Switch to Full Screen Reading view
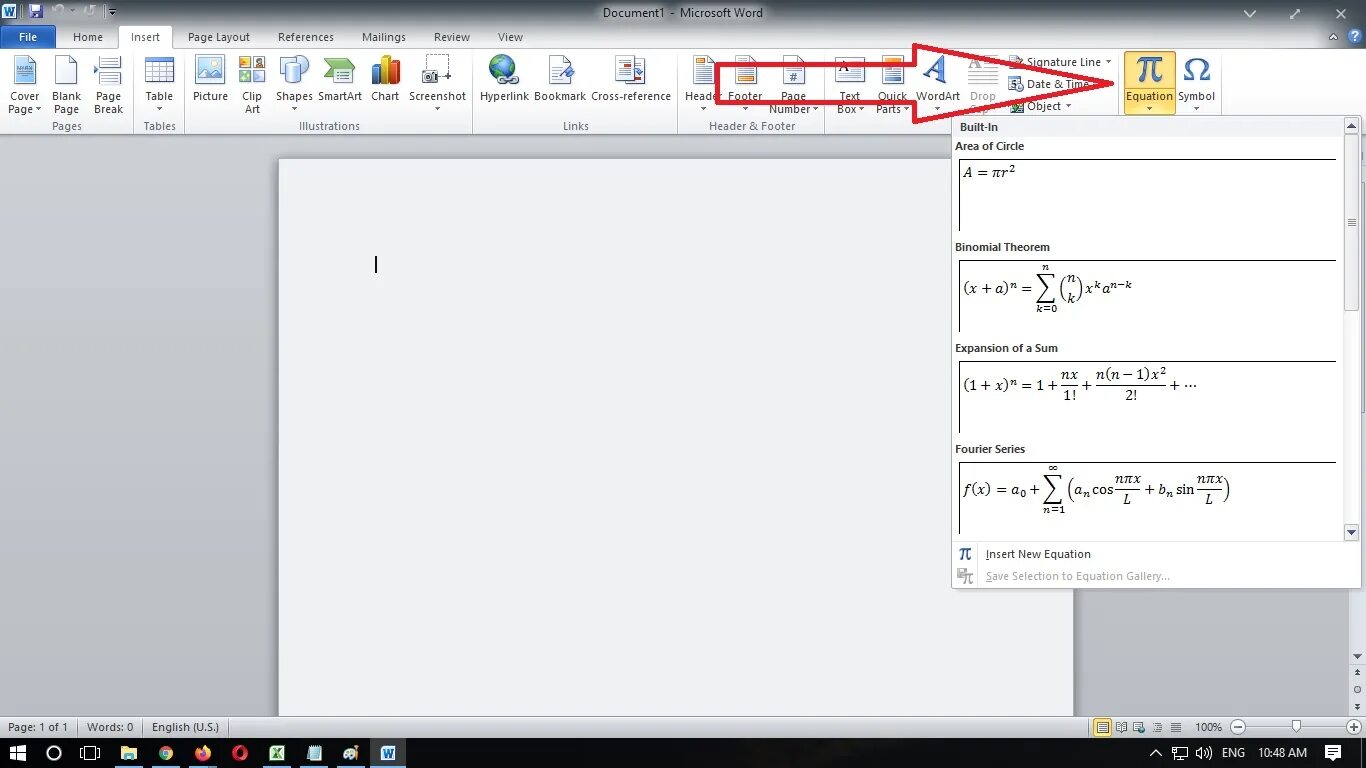This screenshot has width=1366, height=768. 1121,727
